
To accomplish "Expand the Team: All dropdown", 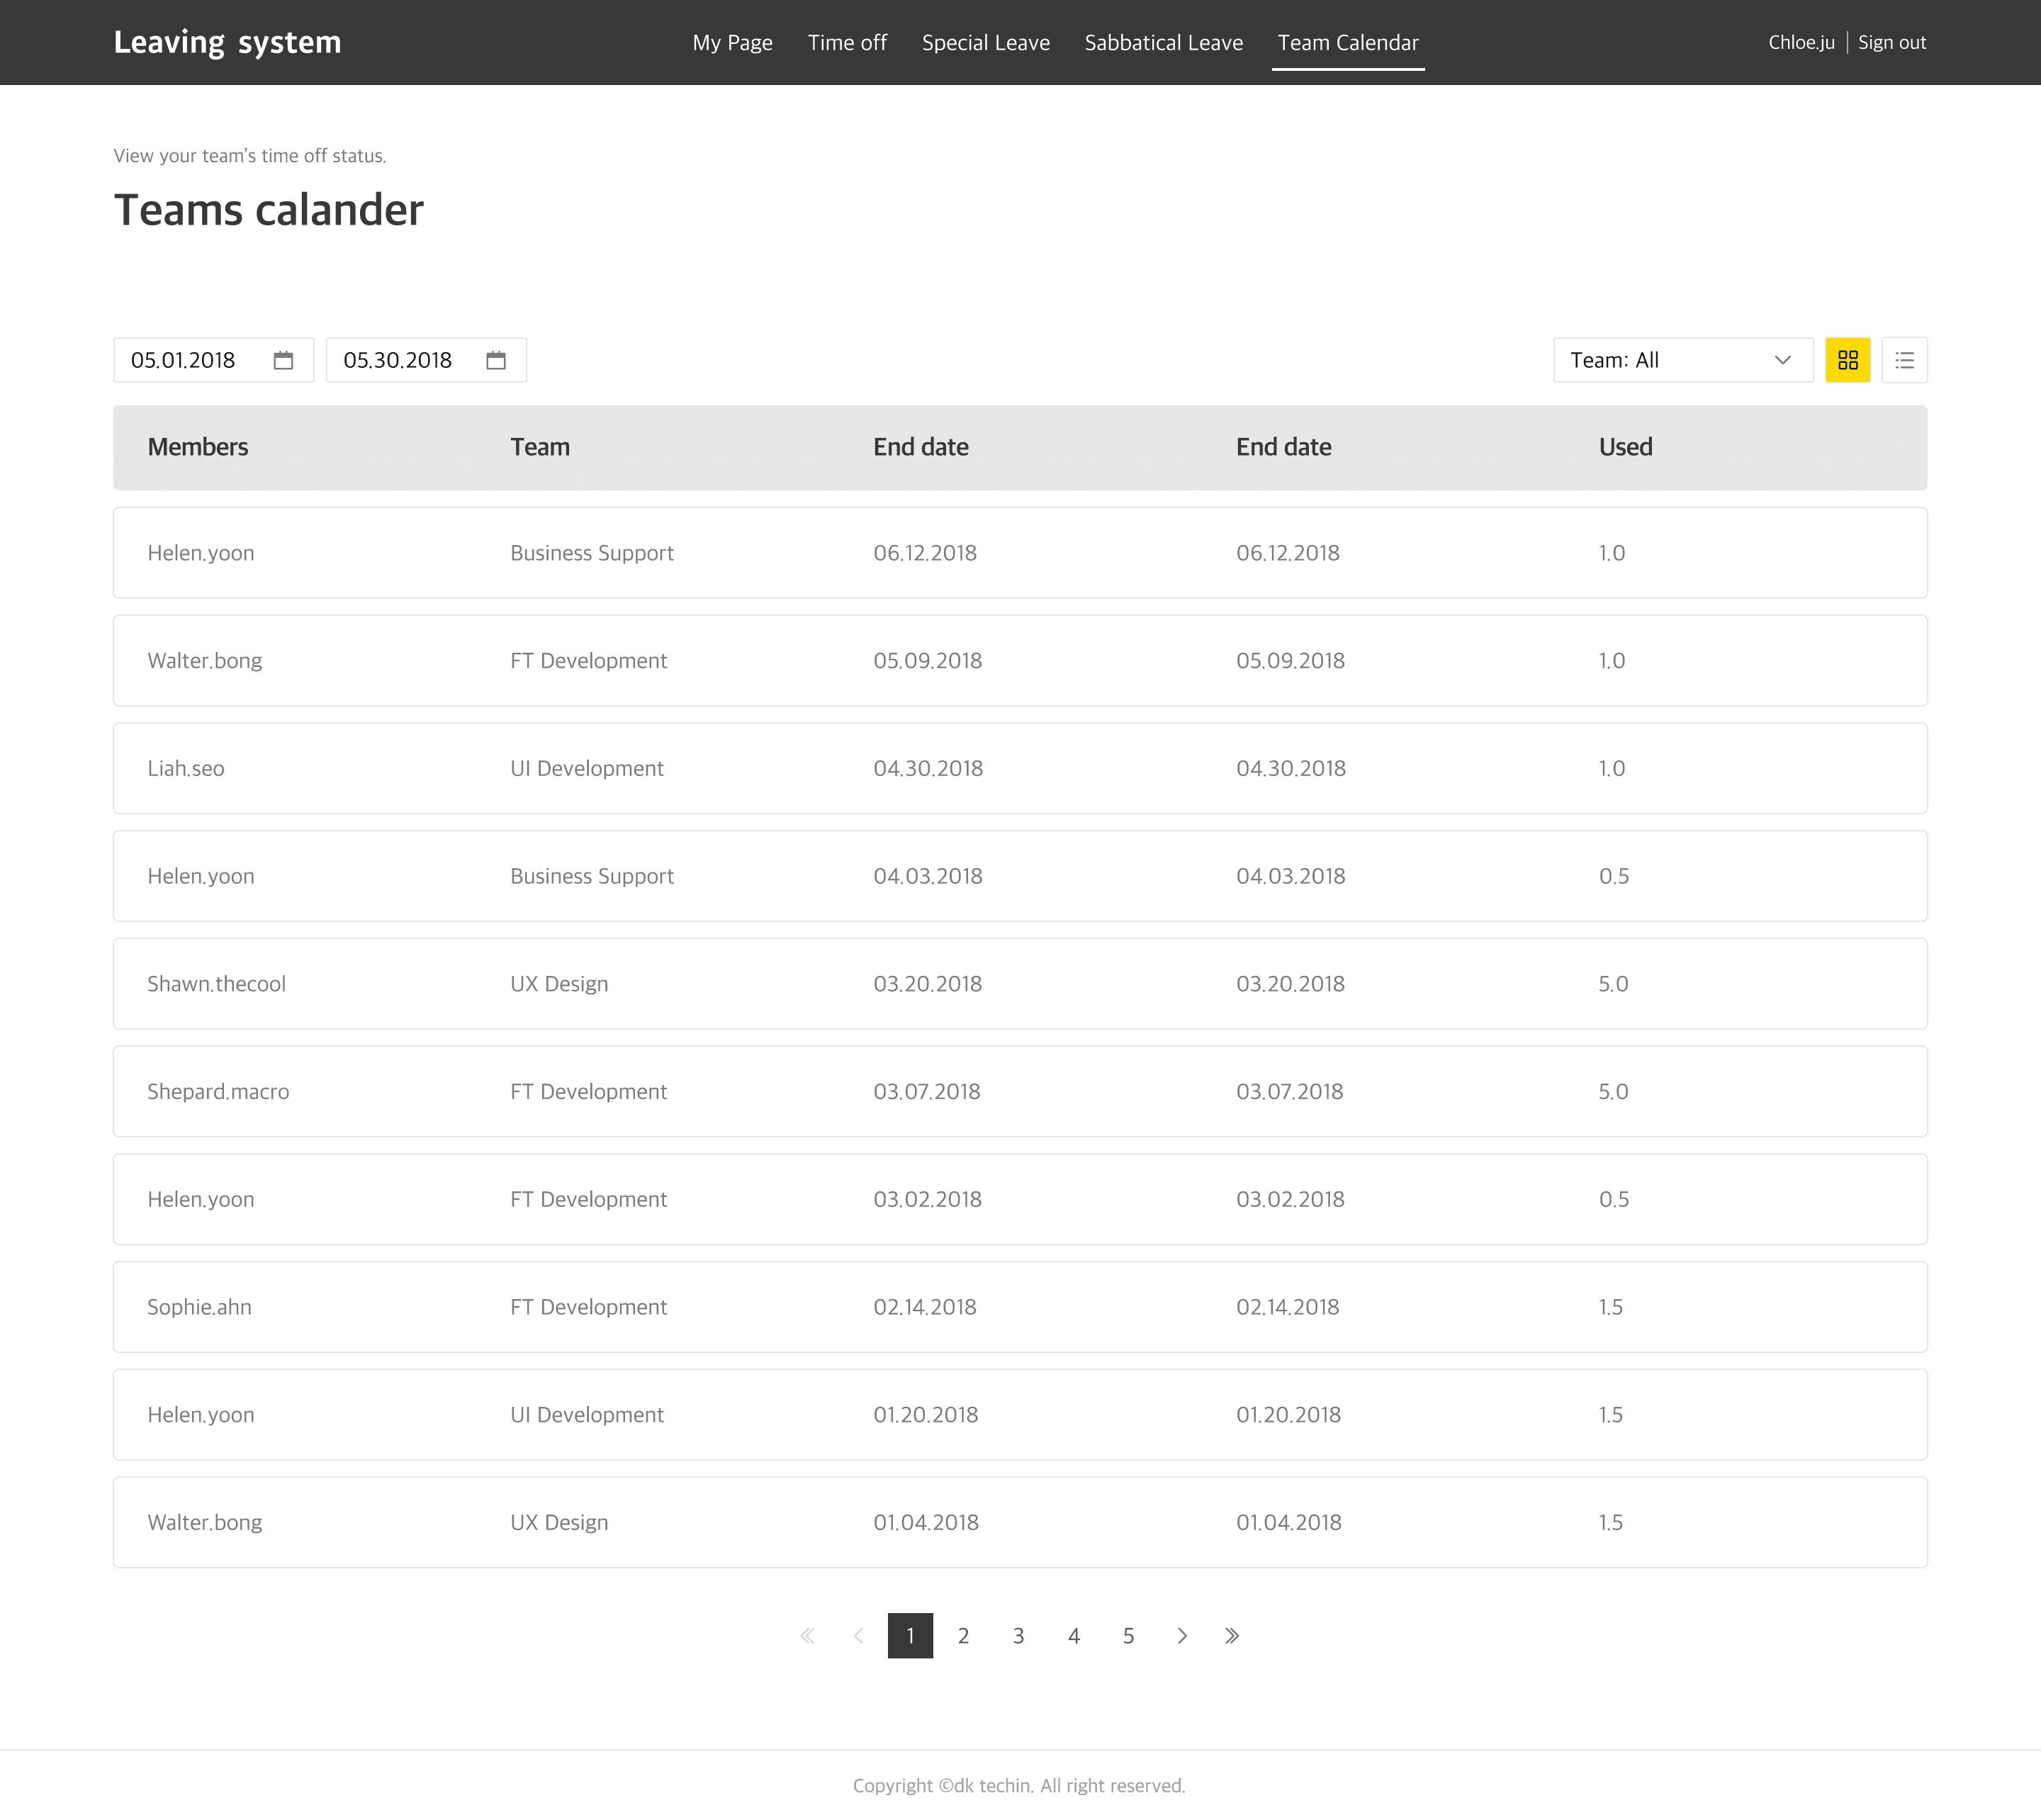I will click(x=1682, y=360).
